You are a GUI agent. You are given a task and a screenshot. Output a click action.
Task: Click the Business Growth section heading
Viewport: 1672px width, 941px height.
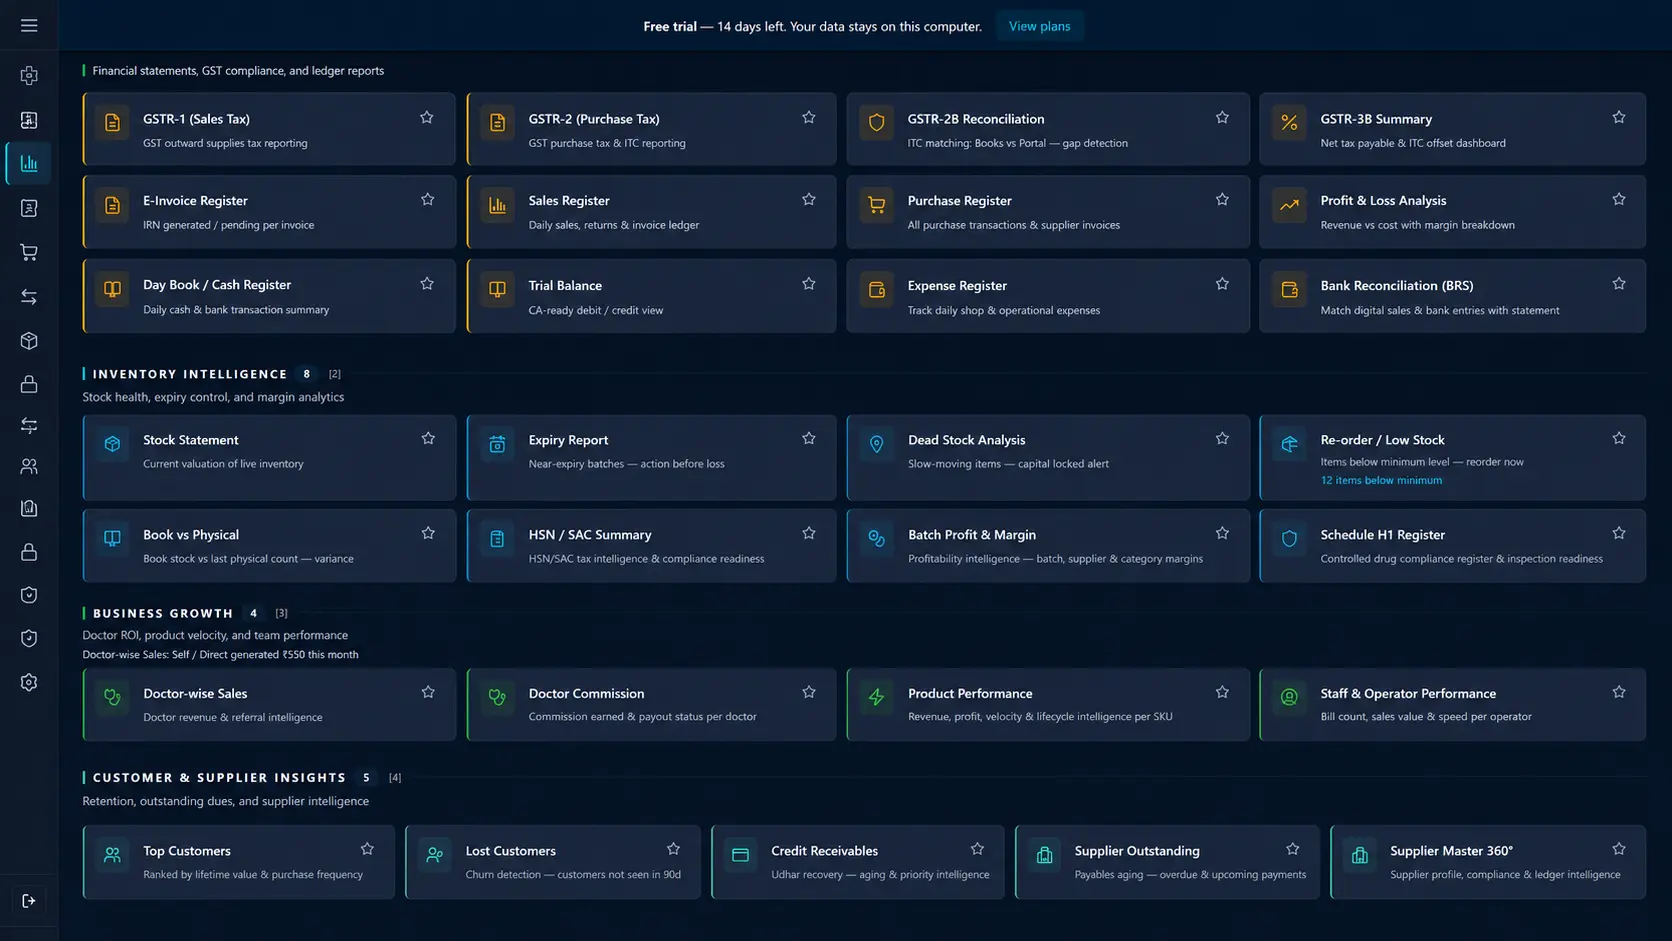point(163,613)
